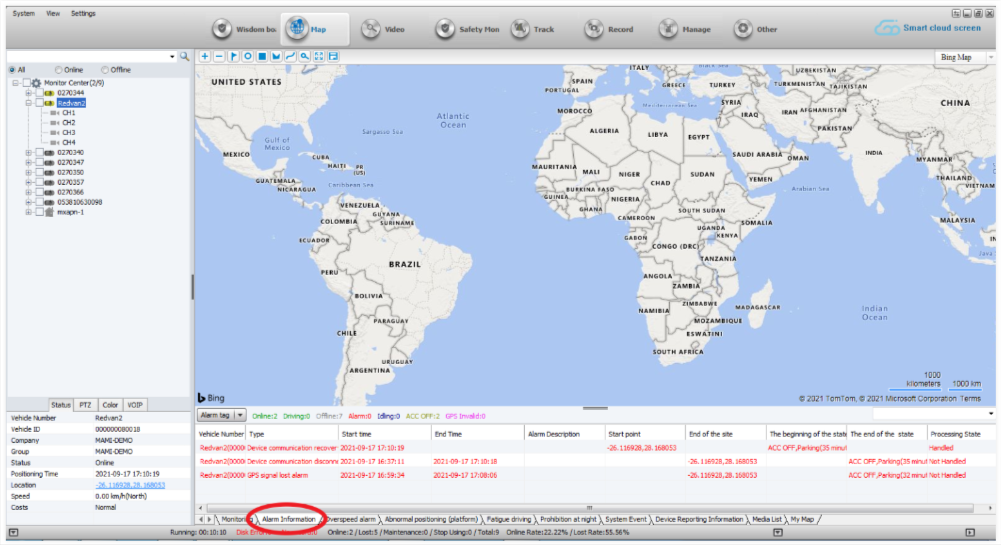
Task: Select the circle drawing map tool
Action: pyautogui.click(x=247, y=57)
